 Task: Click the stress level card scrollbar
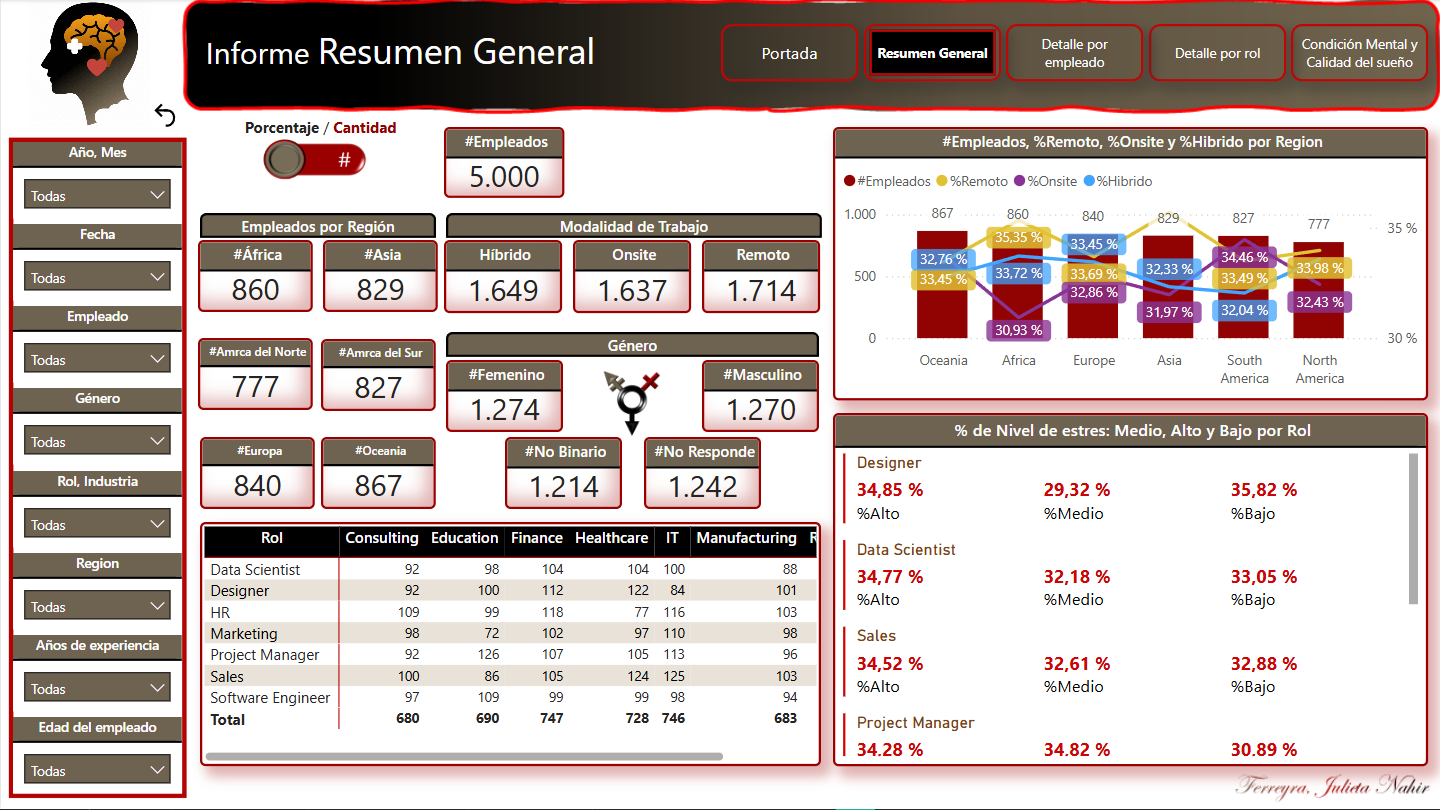pos(1413,529)
